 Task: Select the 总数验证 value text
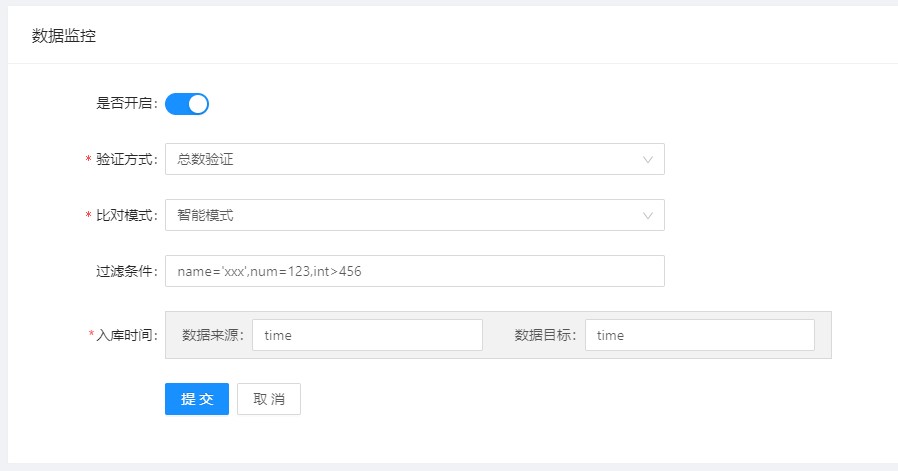[x=206, y=159]
